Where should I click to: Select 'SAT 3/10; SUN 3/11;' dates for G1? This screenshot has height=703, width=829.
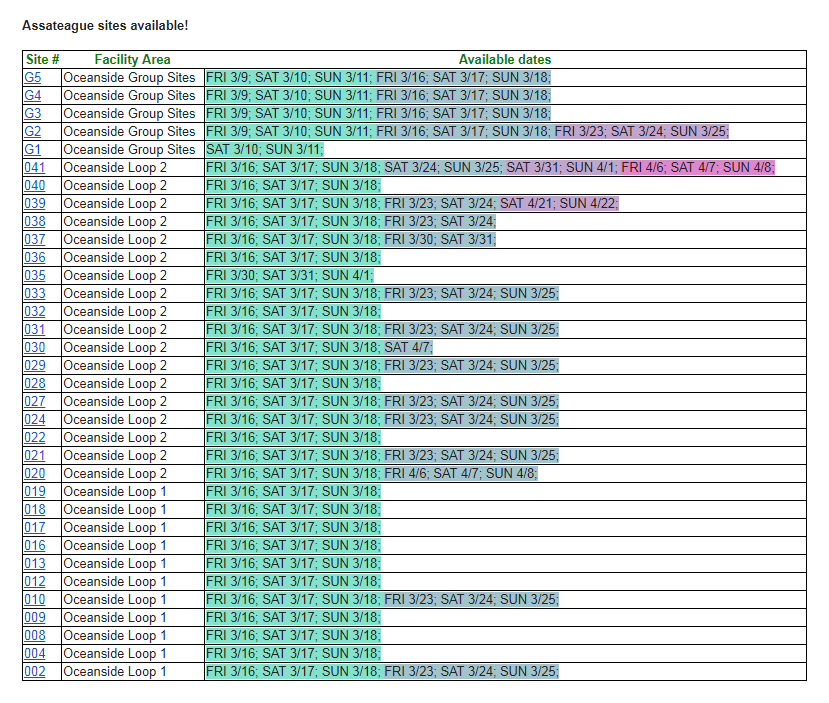(x=264, y=149)
